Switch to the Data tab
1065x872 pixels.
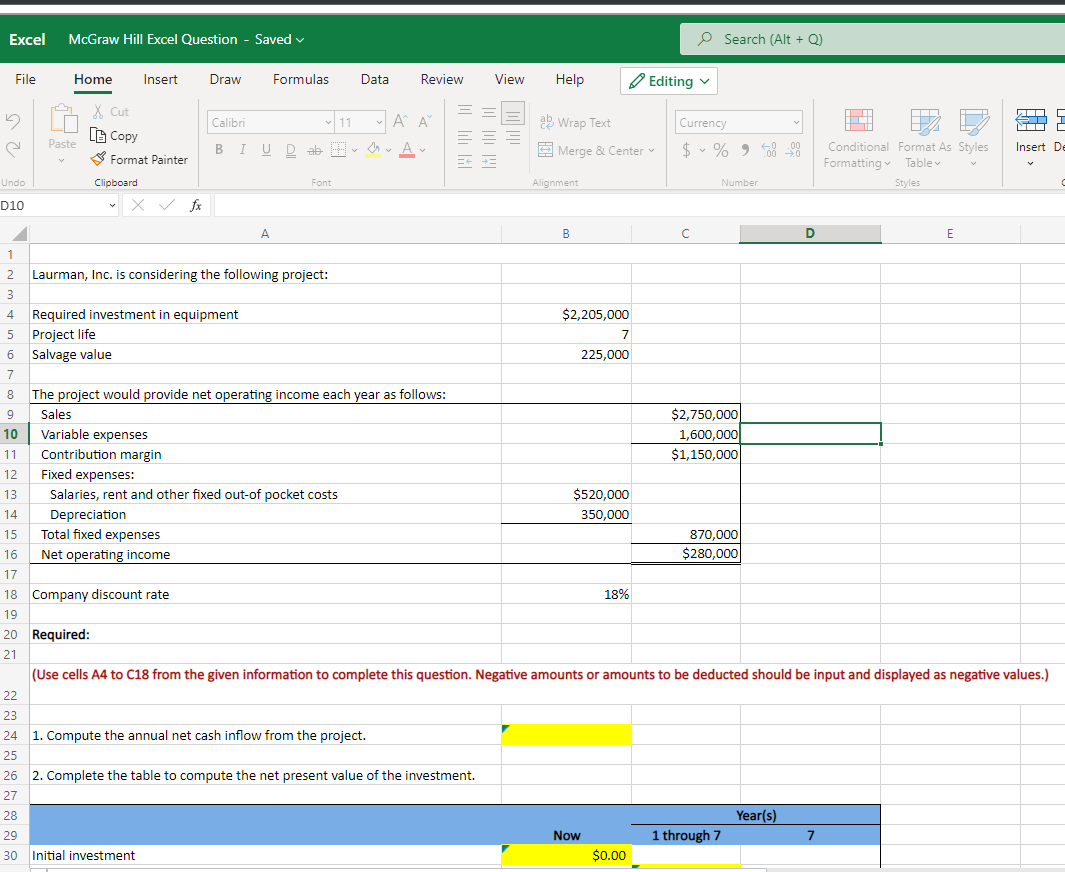tap(374, 79)
